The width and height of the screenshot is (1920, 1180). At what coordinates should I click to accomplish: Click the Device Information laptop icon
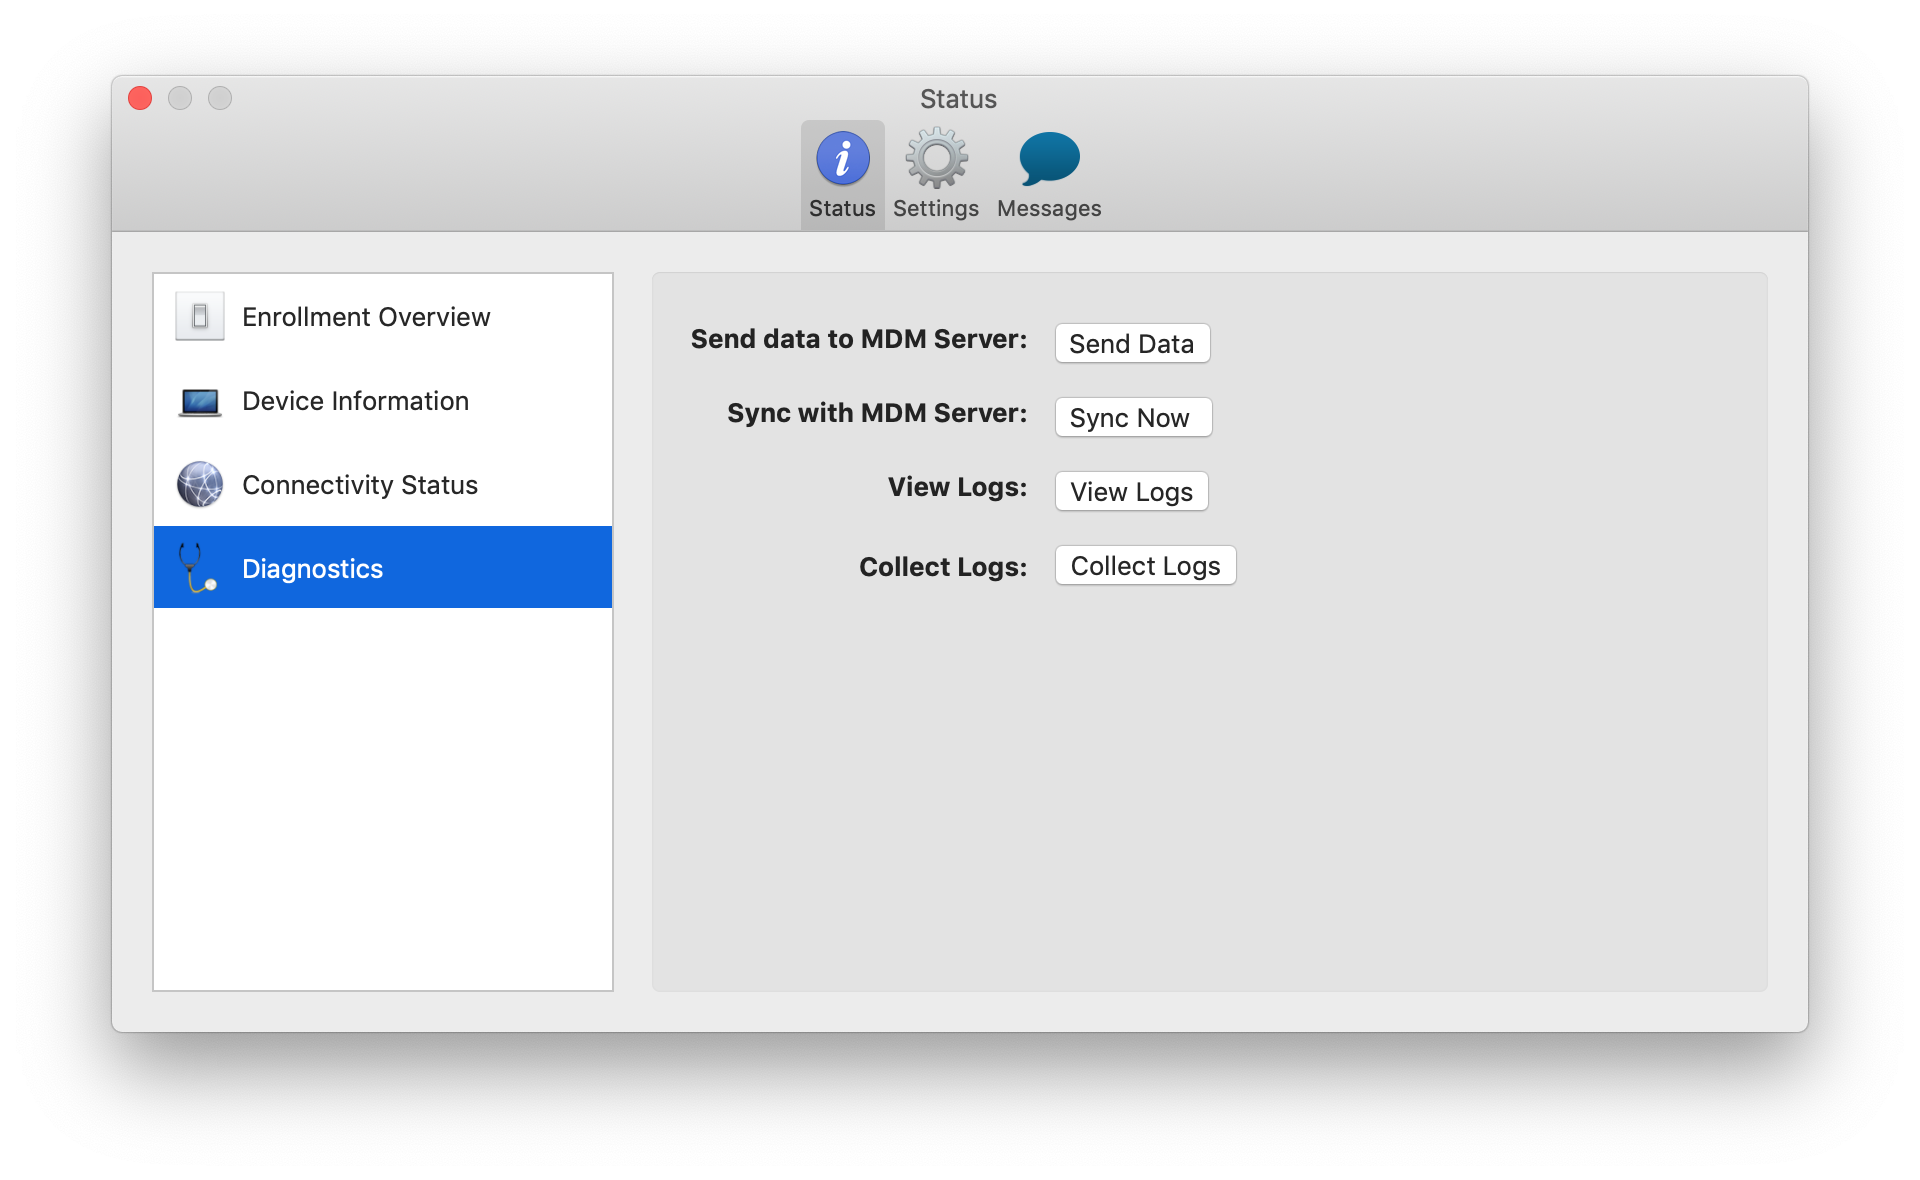(200, 402)
